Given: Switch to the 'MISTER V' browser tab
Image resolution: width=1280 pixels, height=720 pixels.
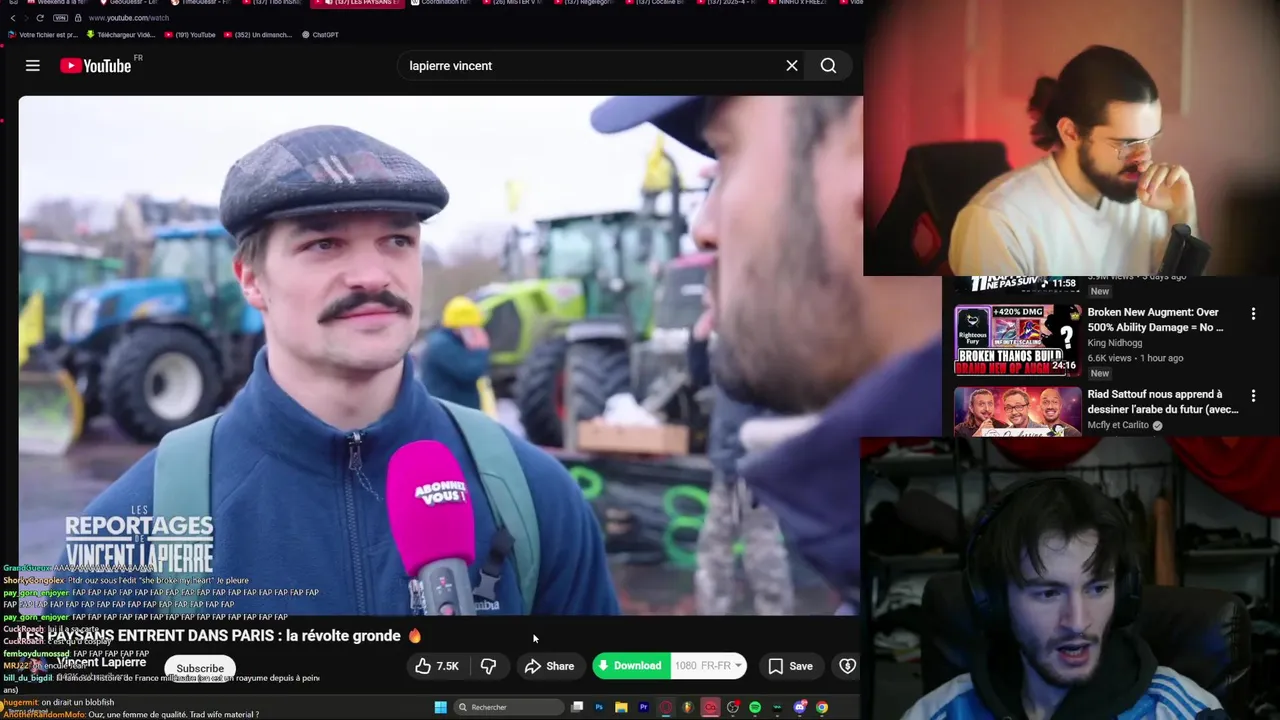Looking at the screenshot, I should coord(513,3).
